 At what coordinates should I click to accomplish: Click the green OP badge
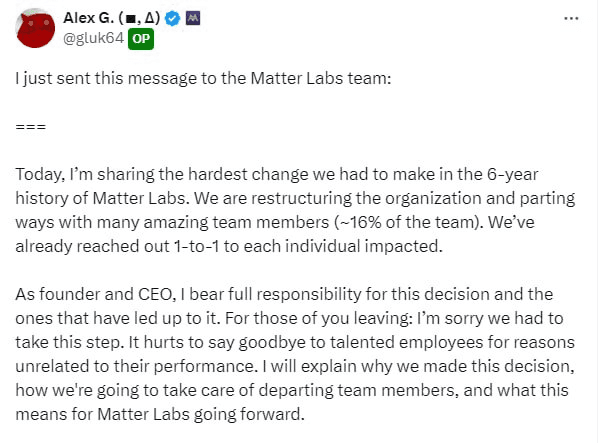(140, 38)
